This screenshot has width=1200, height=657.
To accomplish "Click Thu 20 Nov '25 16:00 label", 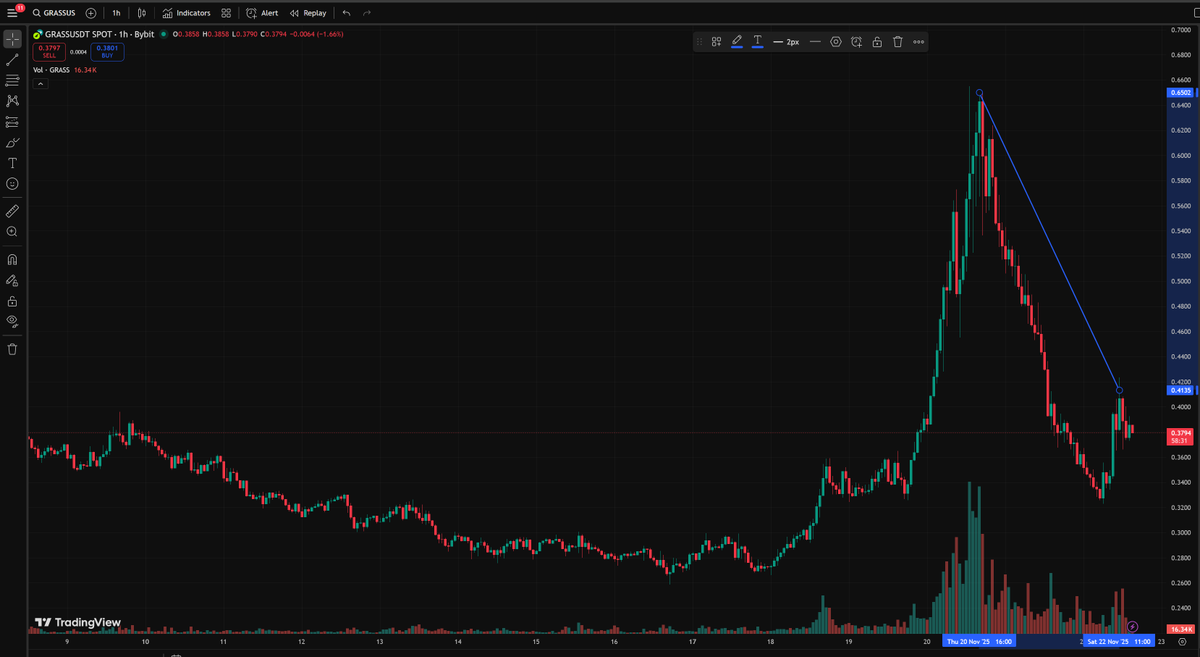I will (x=981, y=641).
